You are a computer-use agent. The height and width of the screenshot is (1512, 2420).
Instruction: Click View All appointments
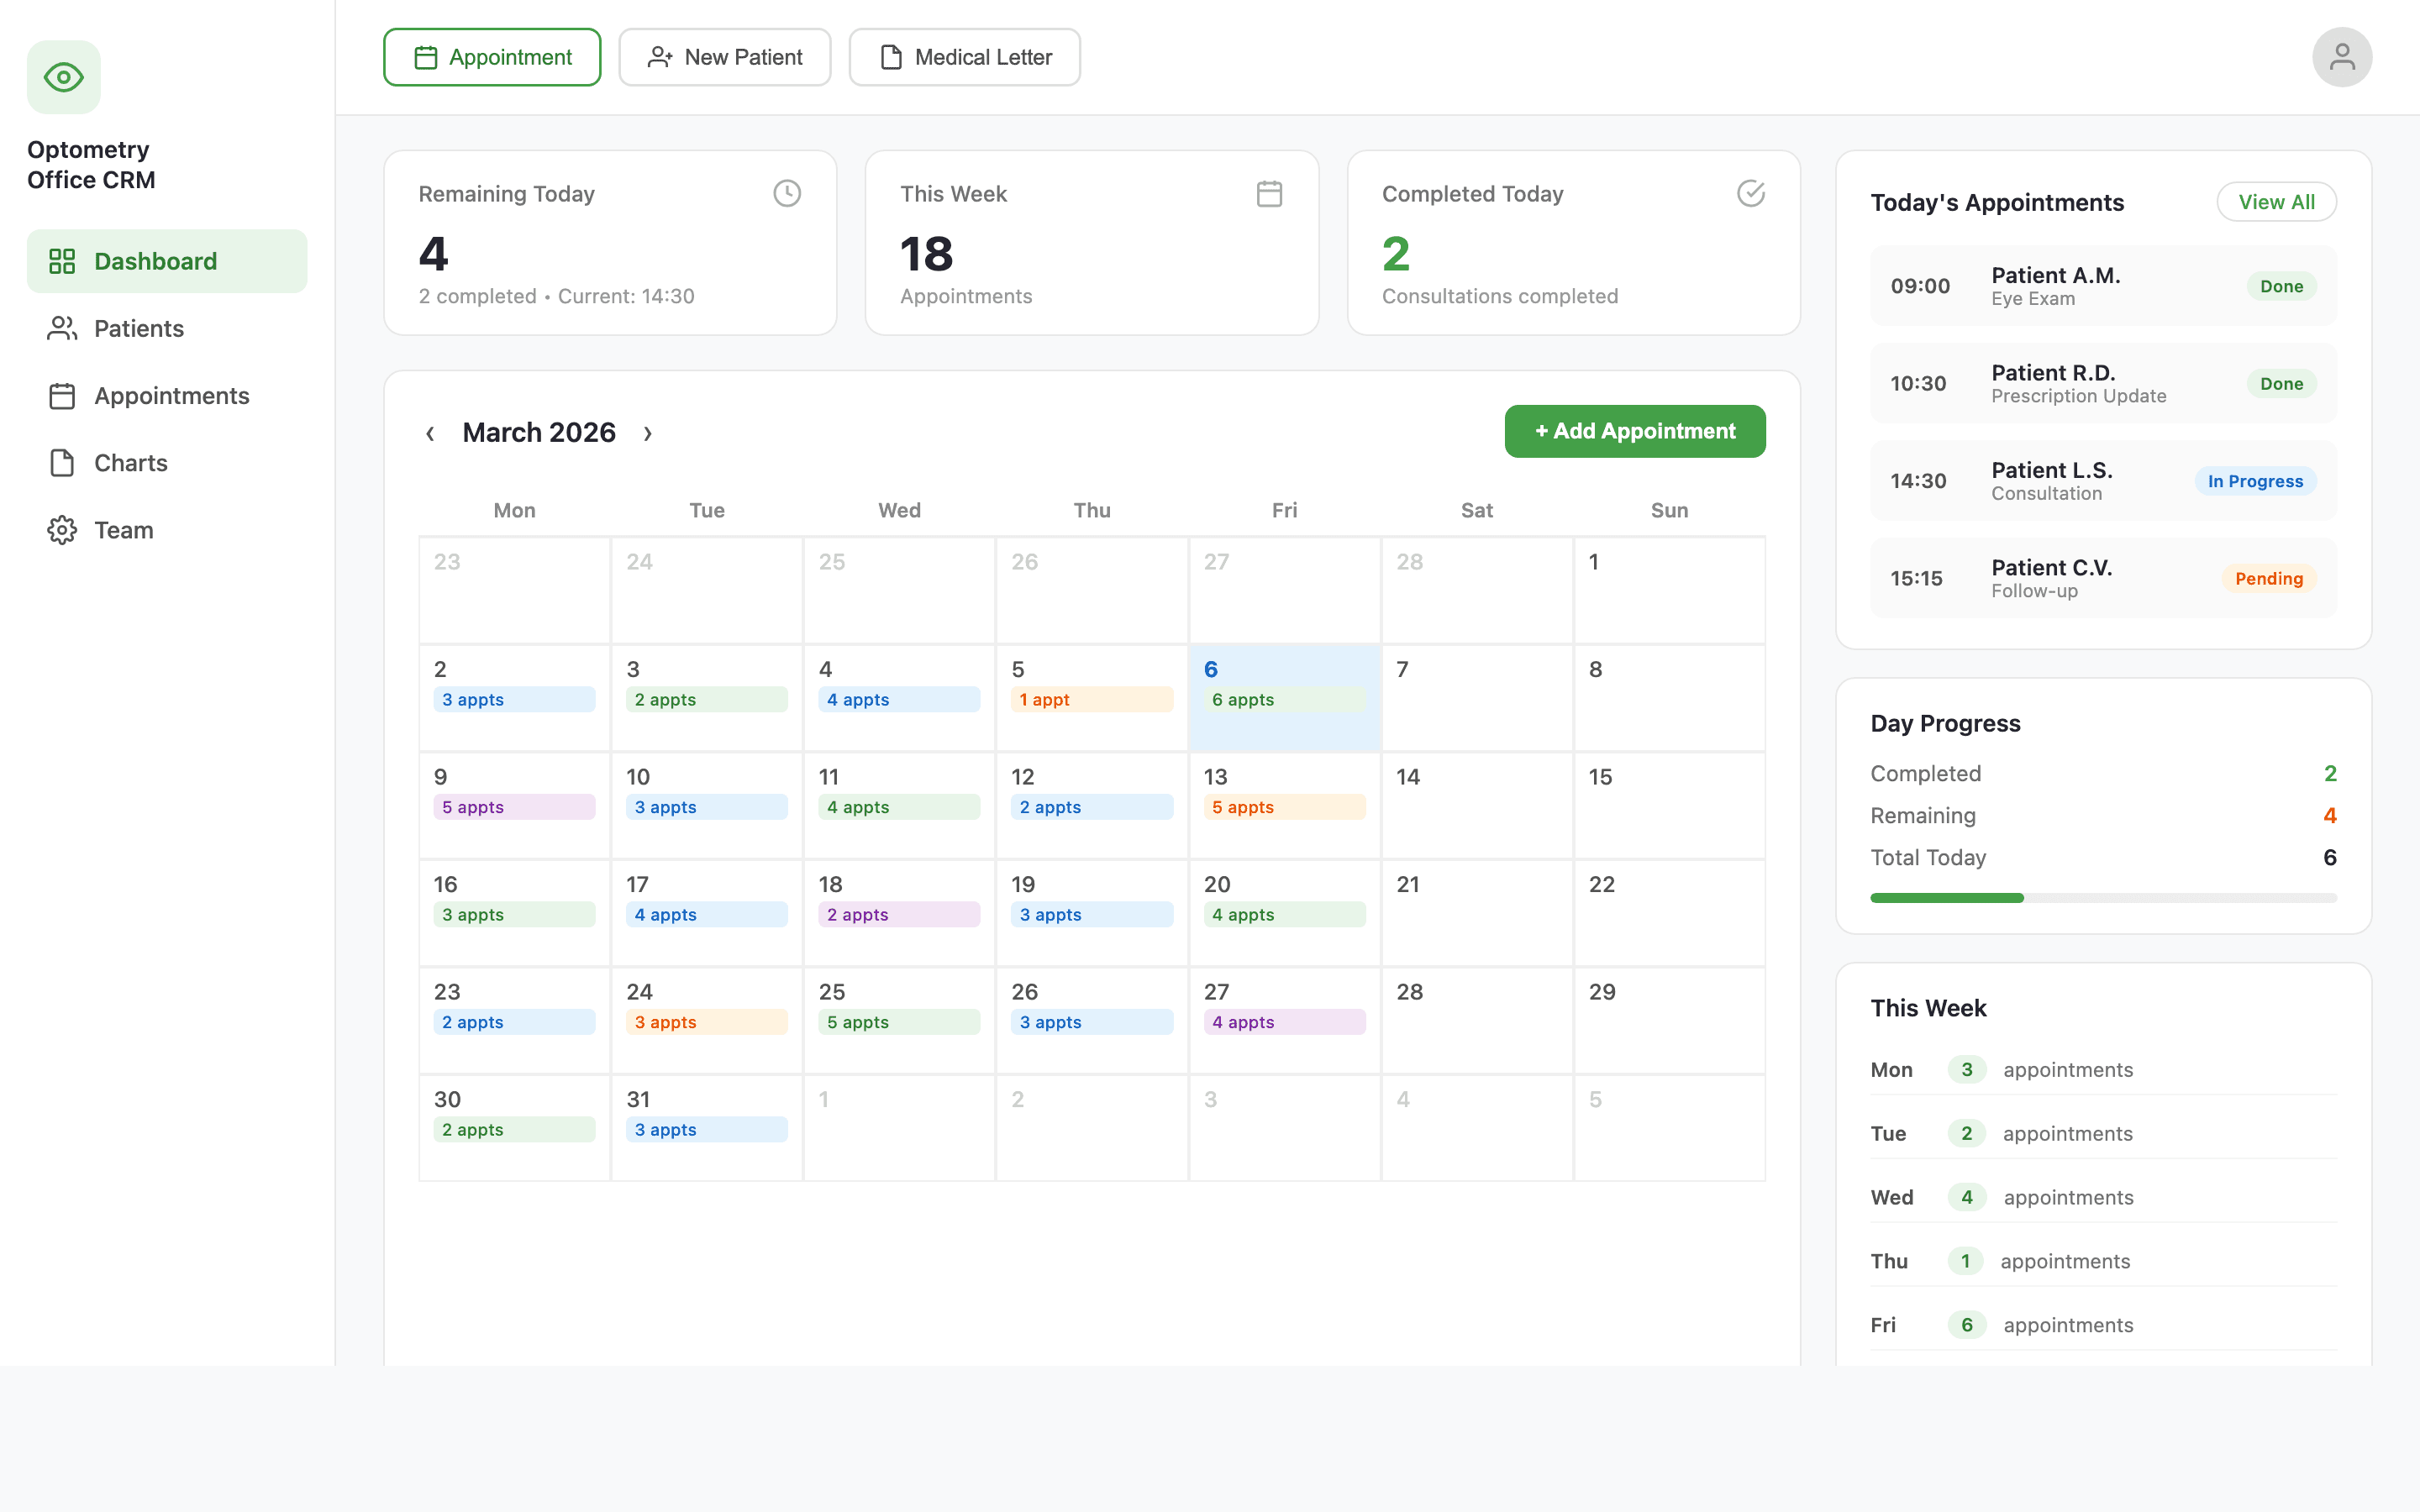[2275, 202]
